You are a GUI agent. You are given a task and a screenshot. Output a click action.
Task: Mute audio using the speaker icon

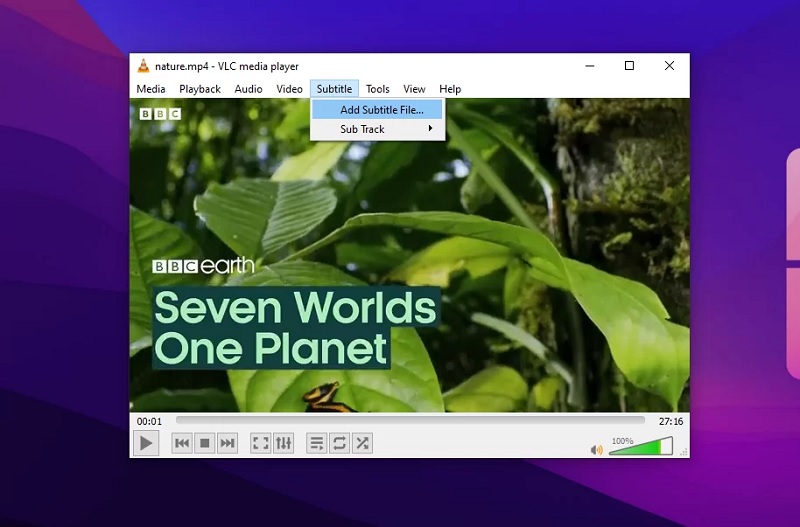pos(597,449)
